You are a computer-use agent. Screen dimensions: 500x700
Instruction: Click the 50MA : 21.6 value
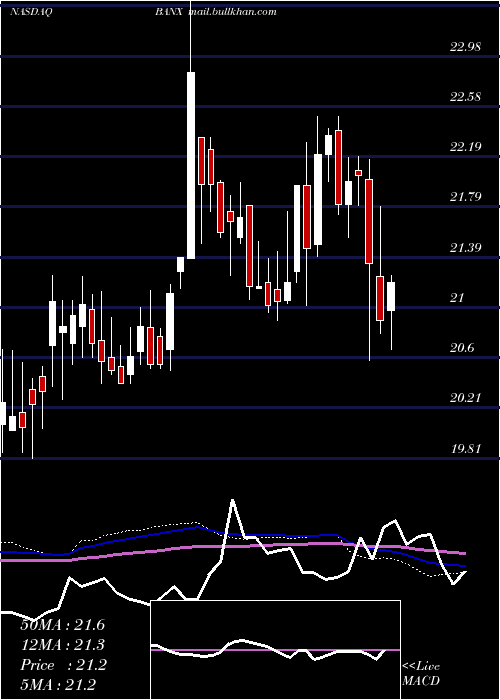pyautogui.click(x=62, y=625)
